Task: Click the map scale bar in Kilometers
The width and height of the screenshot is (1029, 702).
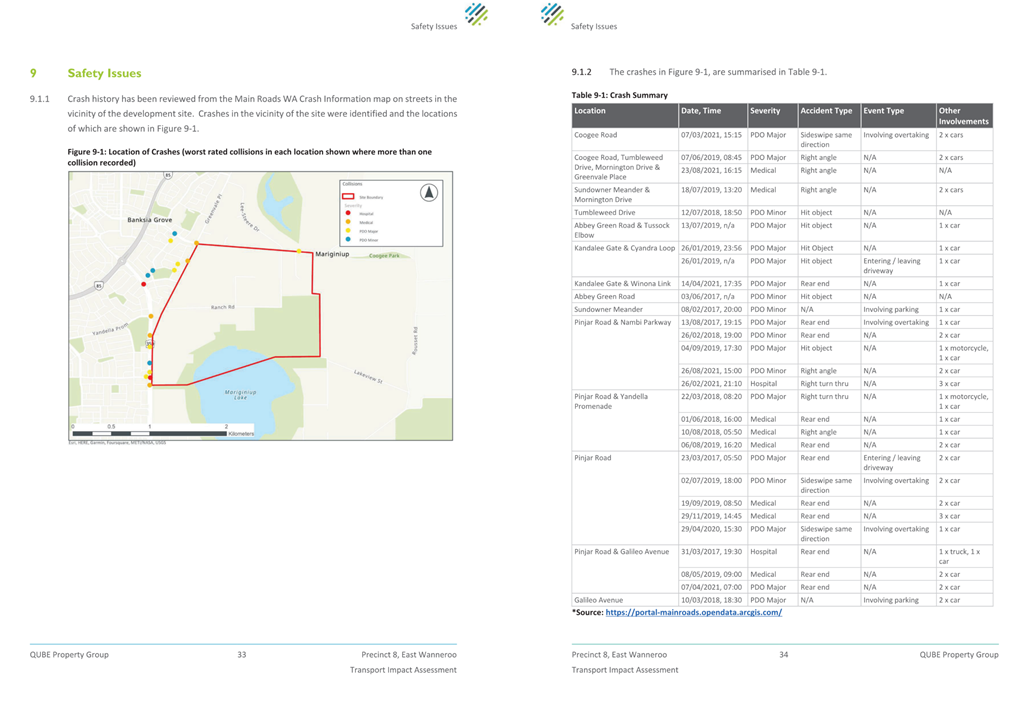Action: point(163,432)
